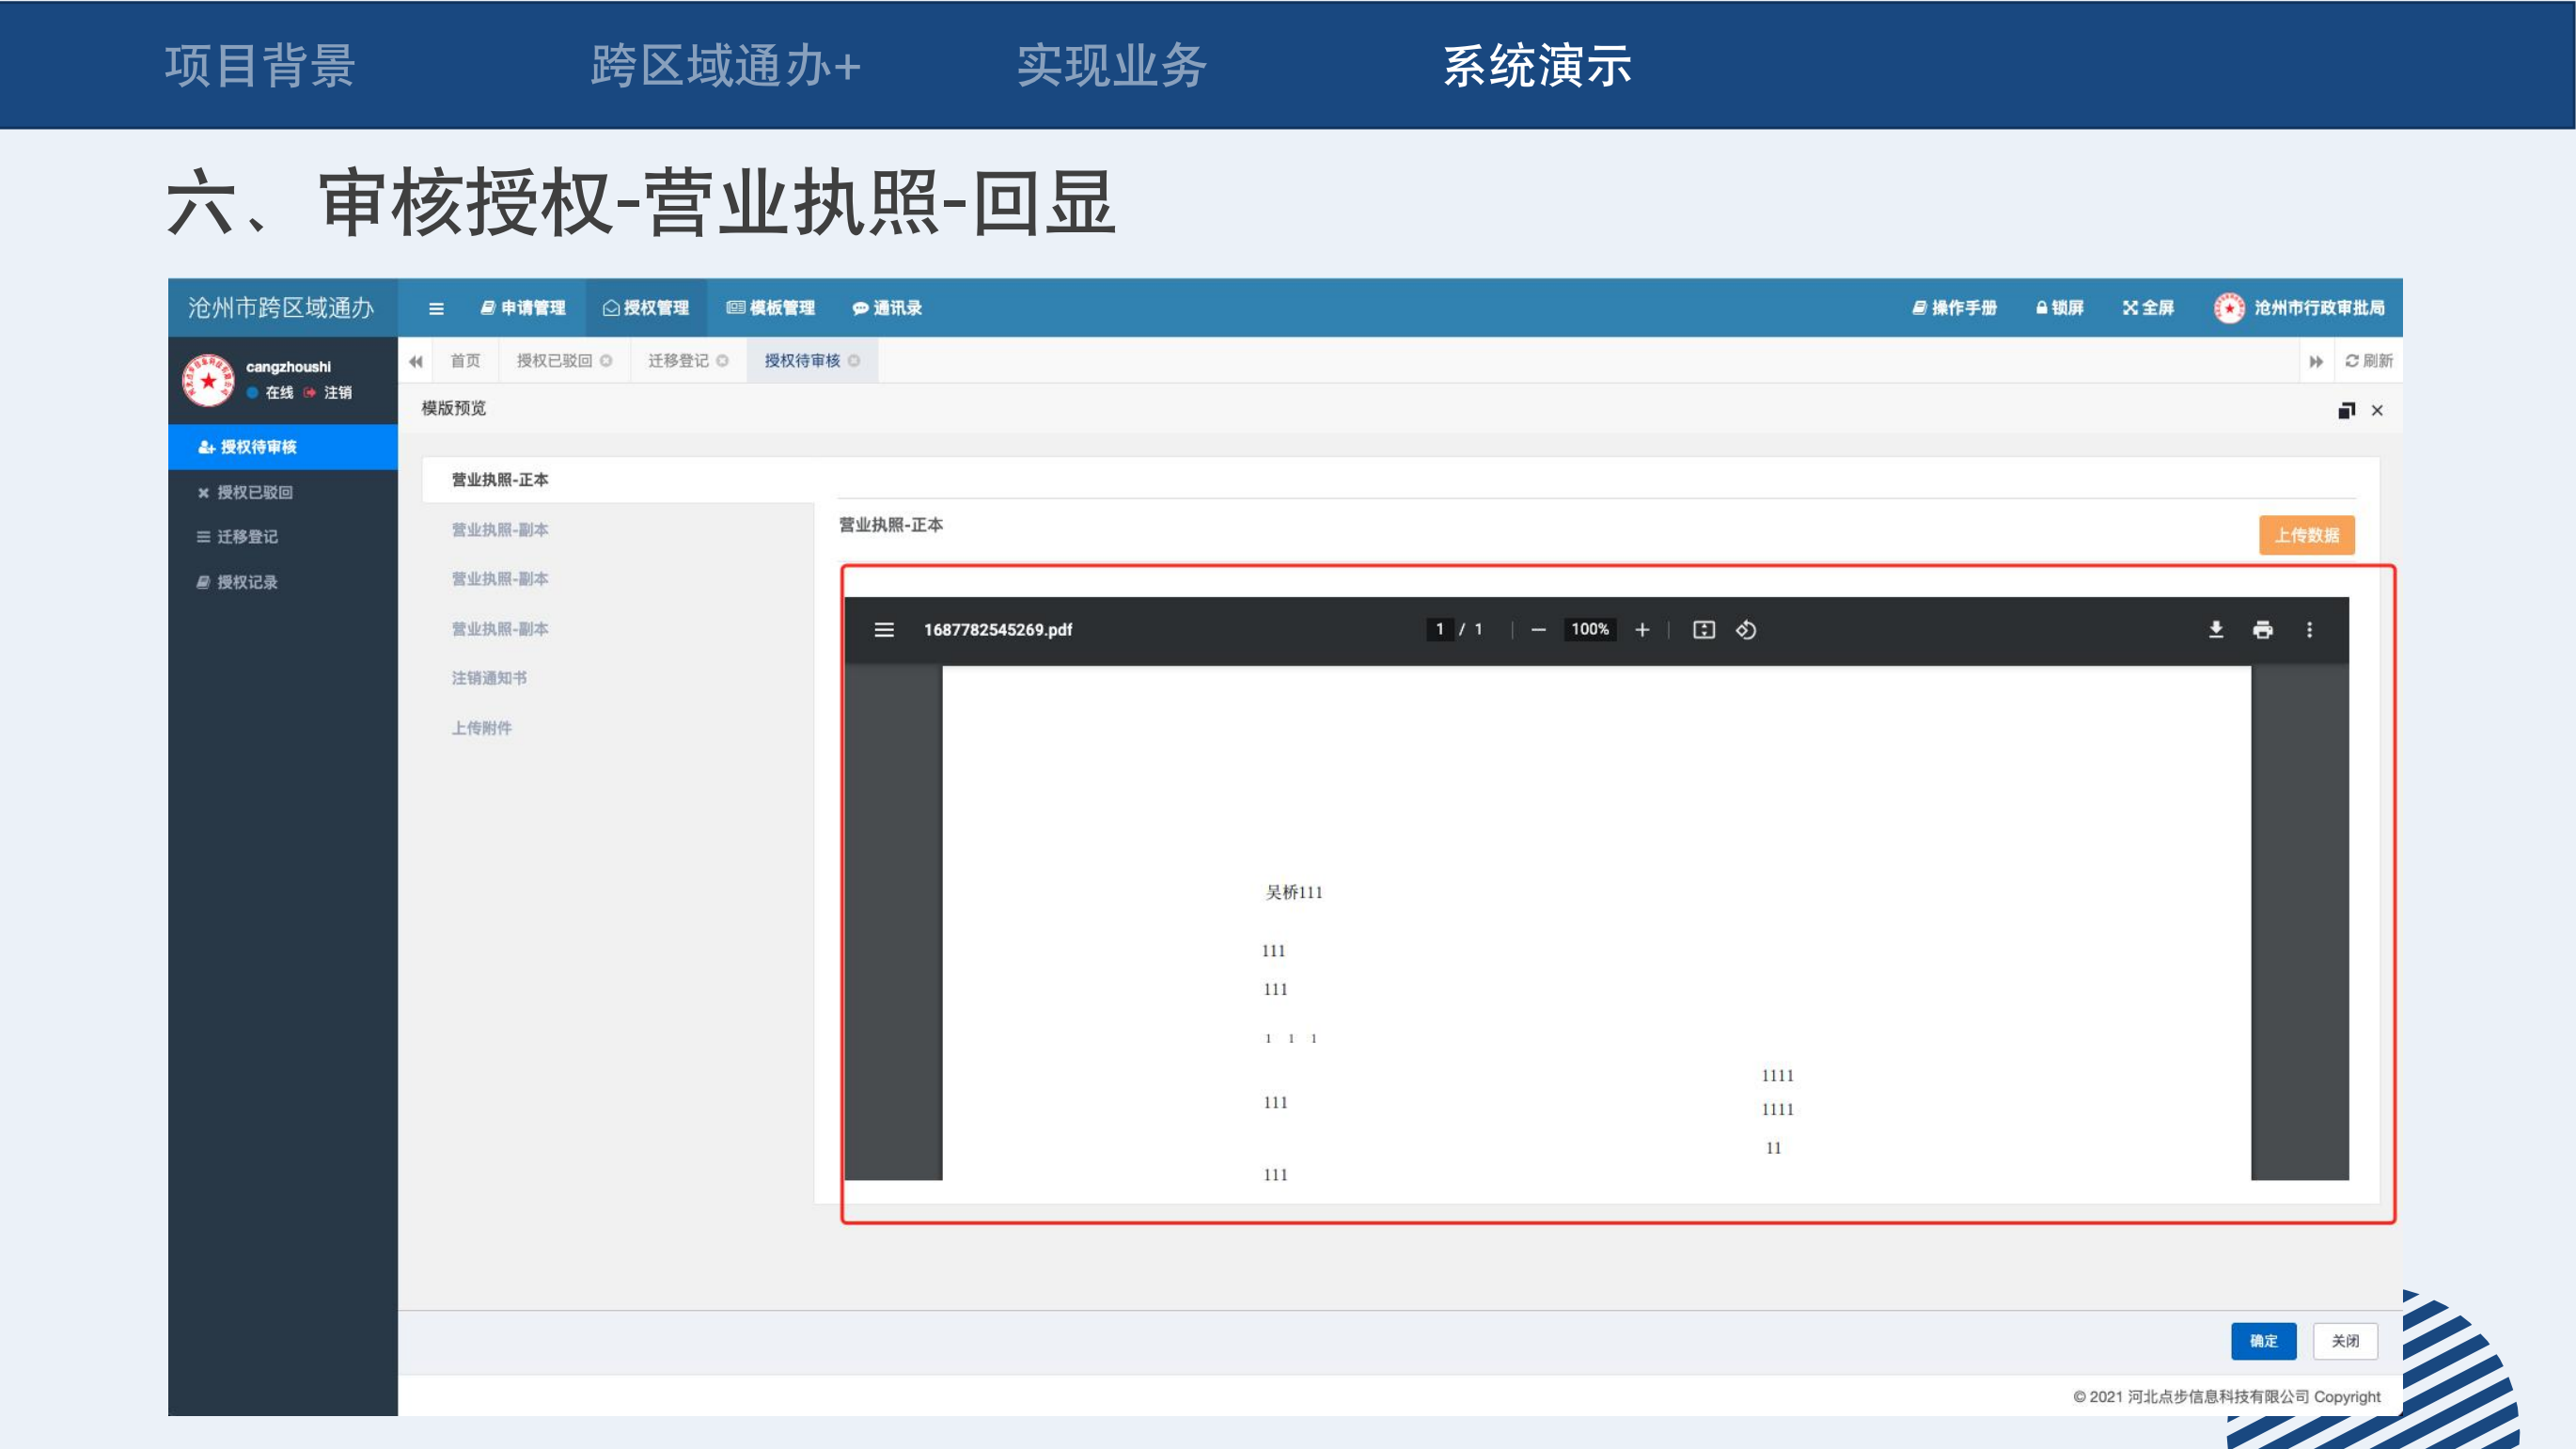Image resolution: width=2576 pixels, height=1449 pixels.
Task: Switch to the 迁移登记 tab
Action: (x=678, y=360)
